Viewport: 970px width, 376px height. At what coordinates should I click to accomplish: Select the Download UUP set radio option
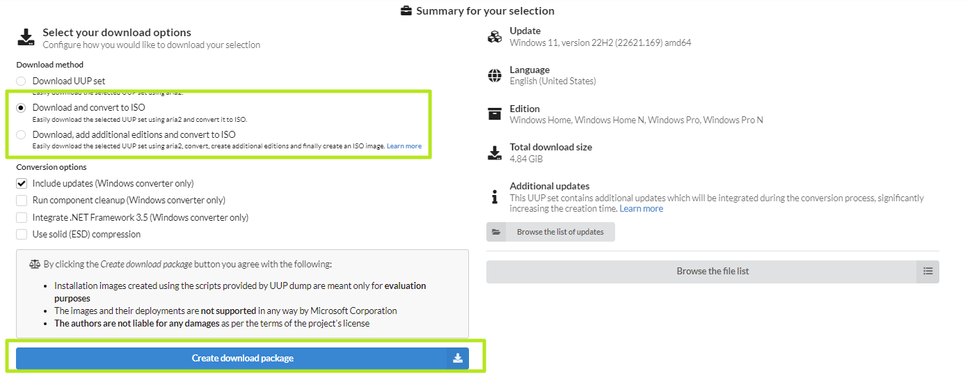tap(22, 81)
